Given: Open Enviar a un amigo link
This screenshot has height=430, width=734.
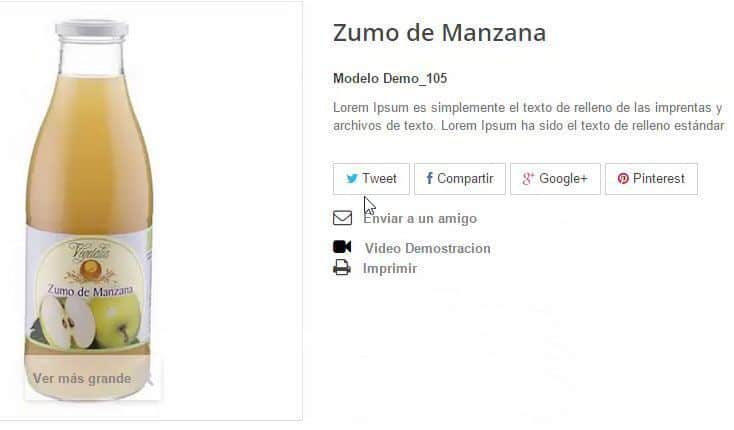Looking at the screenshot, I should [x=420, y=219].
